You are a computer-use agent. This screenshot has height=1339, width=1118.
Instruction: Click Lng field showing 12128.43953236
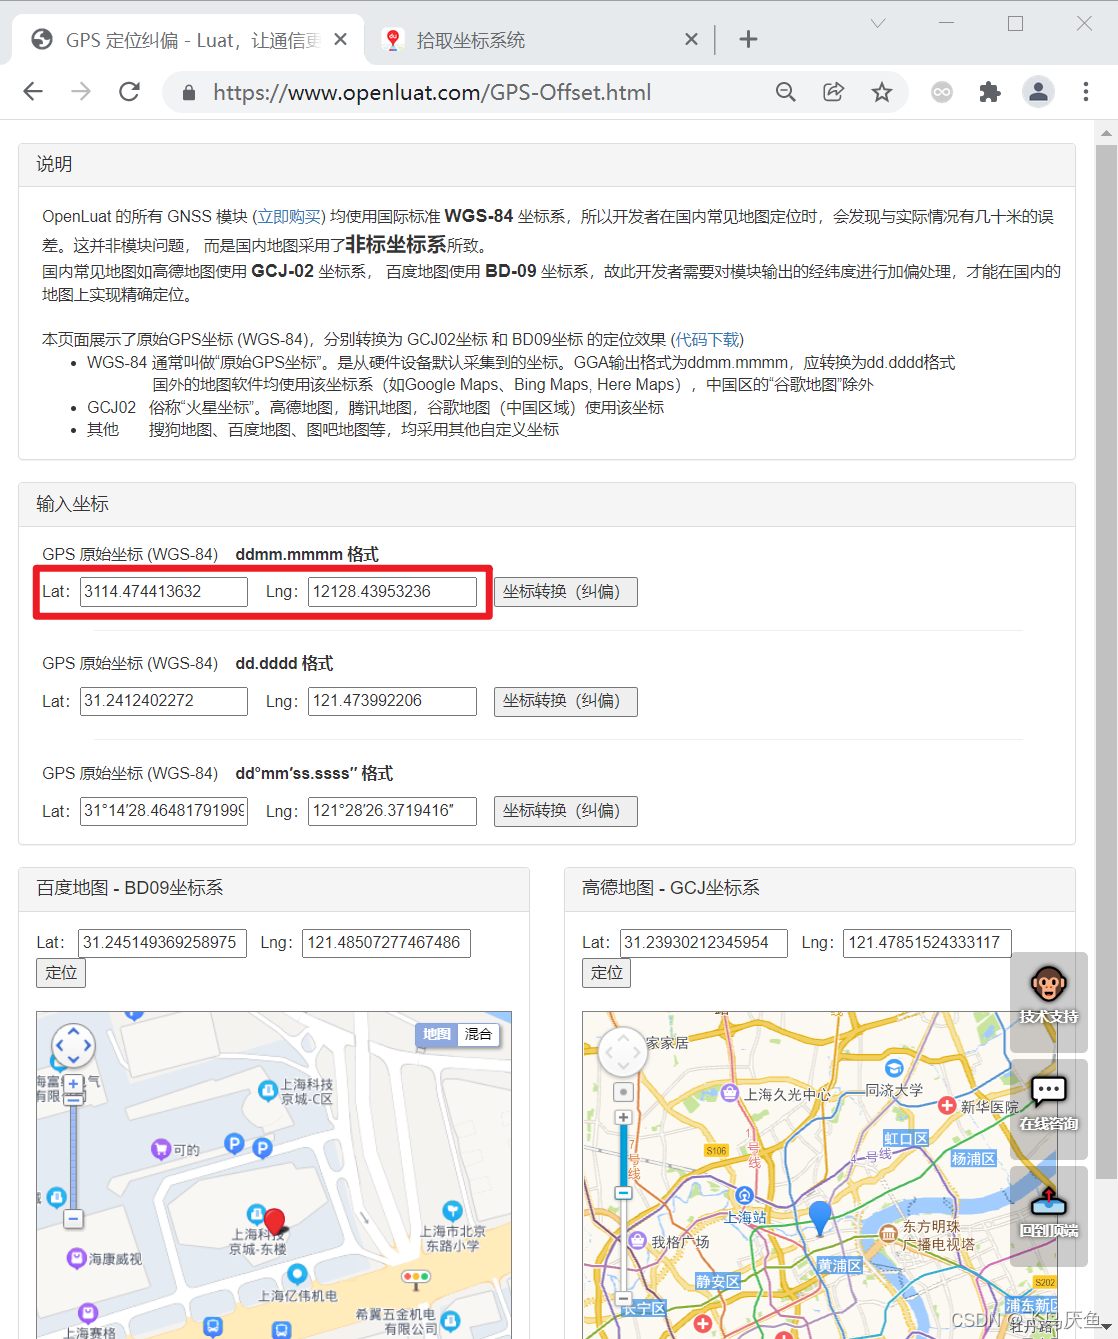coord(392,591)
